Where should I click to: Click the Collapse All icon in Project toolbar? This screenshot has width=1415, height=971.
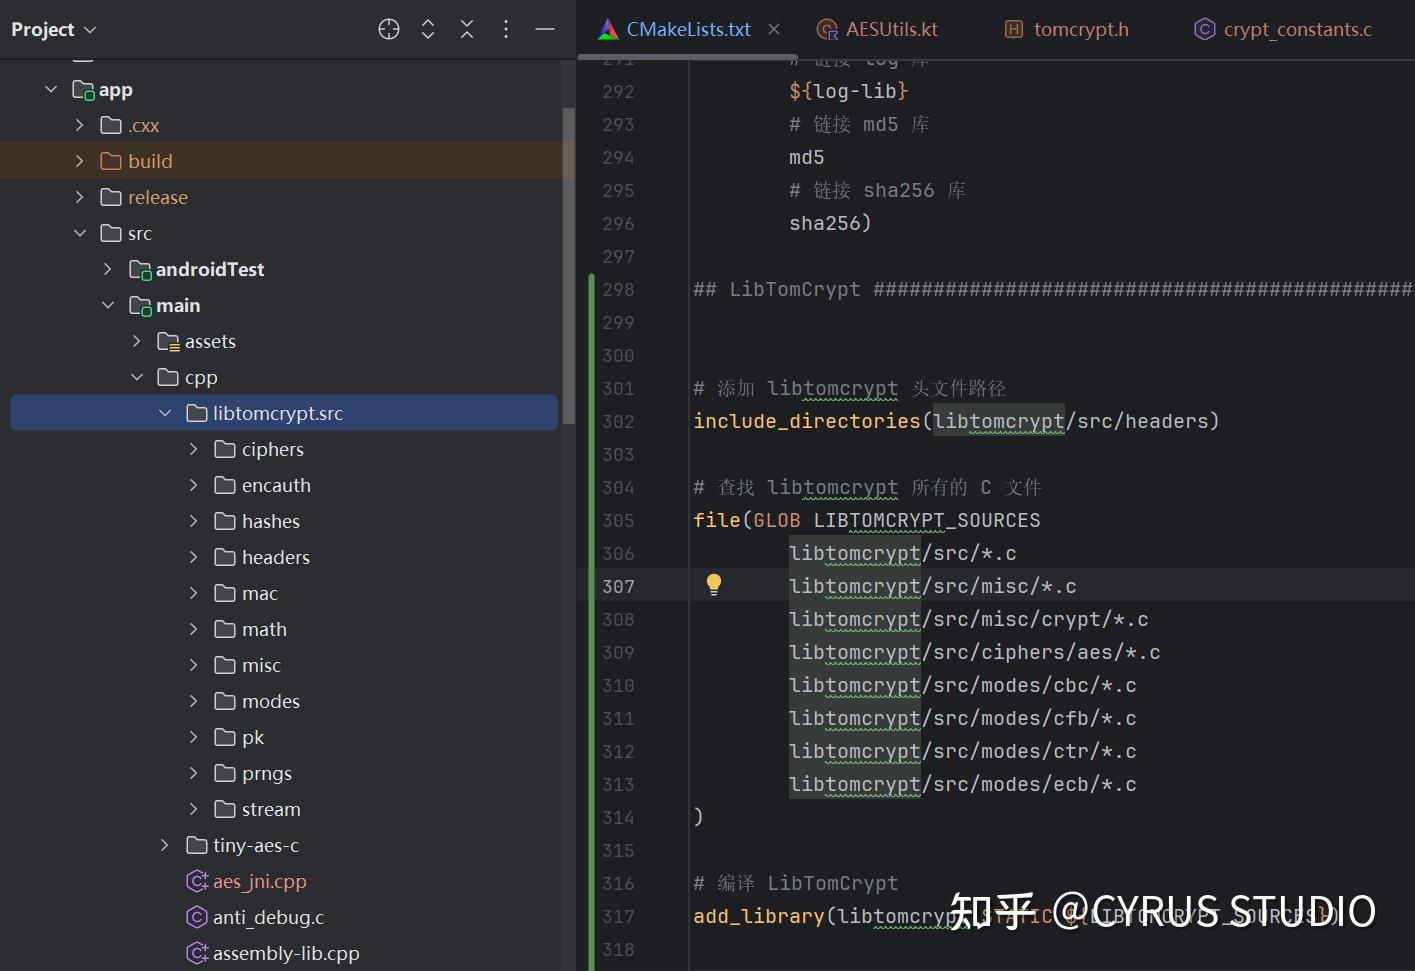tap(466, 29)
